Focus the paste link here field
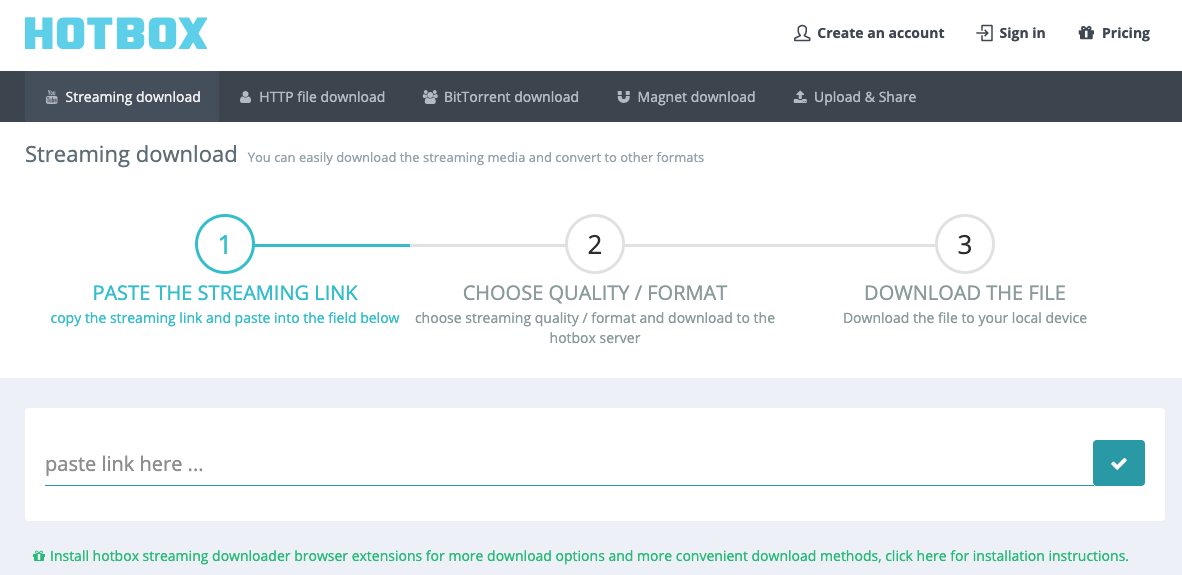Viewport: 1182px width, 575px height. click(x=568, y=463)
